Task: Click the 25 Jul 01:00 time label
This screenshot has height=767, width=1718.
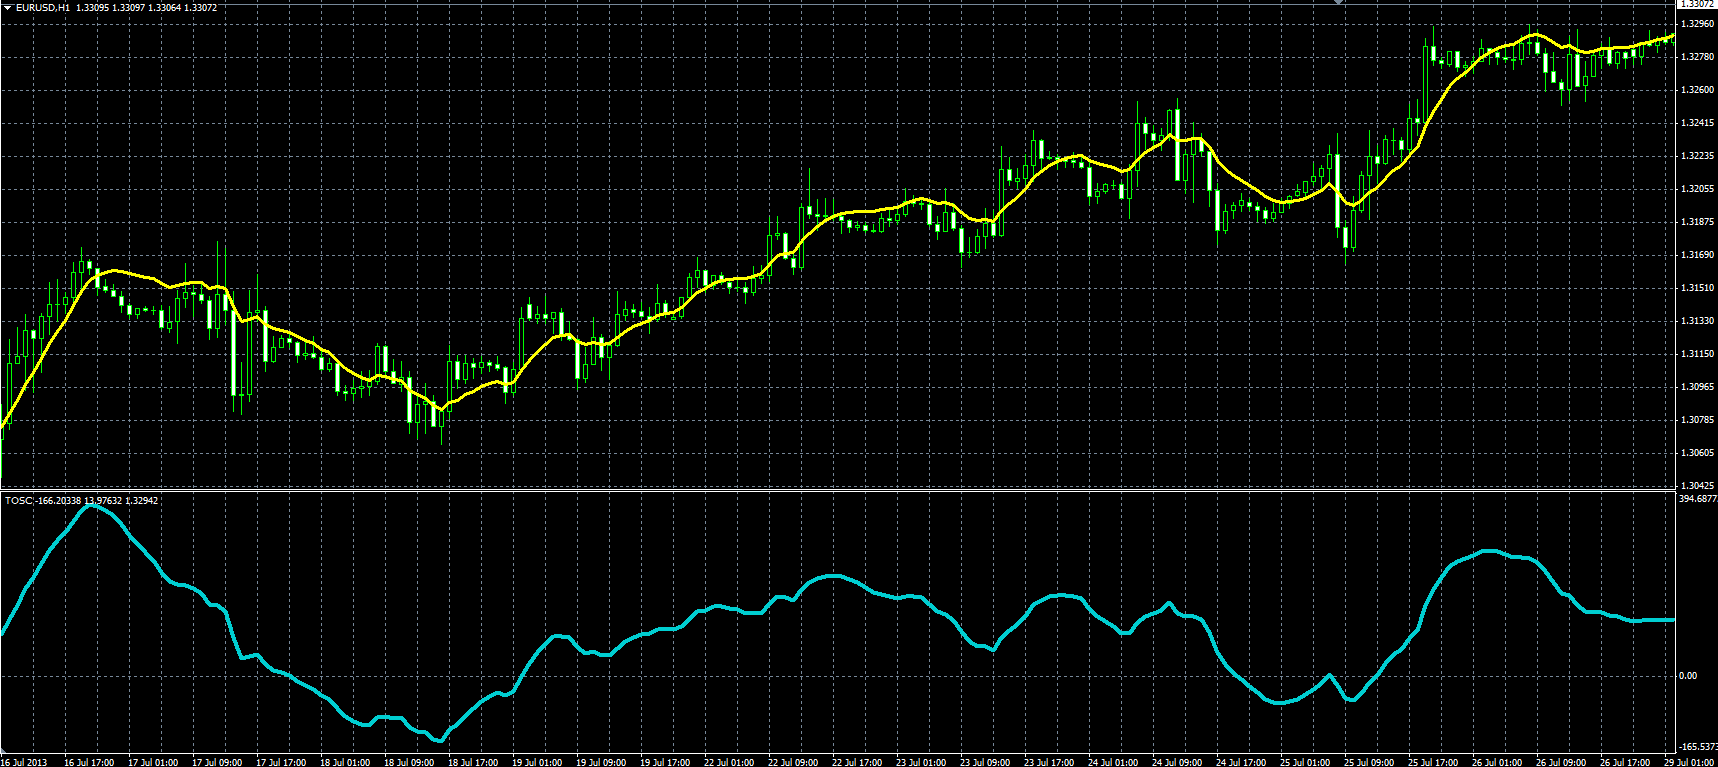Action: pyautogui.click(x=1305, y=762)
